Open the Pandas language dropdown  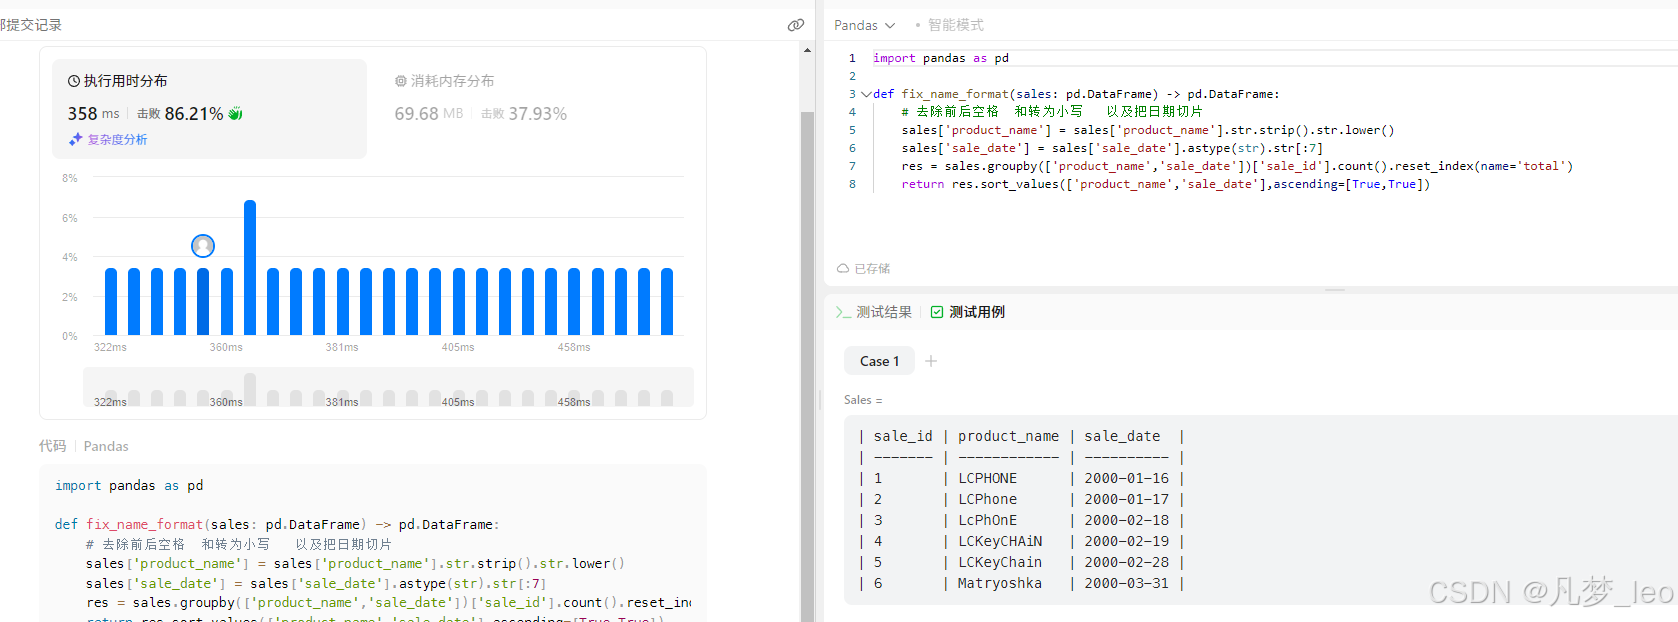click(865, 25)
